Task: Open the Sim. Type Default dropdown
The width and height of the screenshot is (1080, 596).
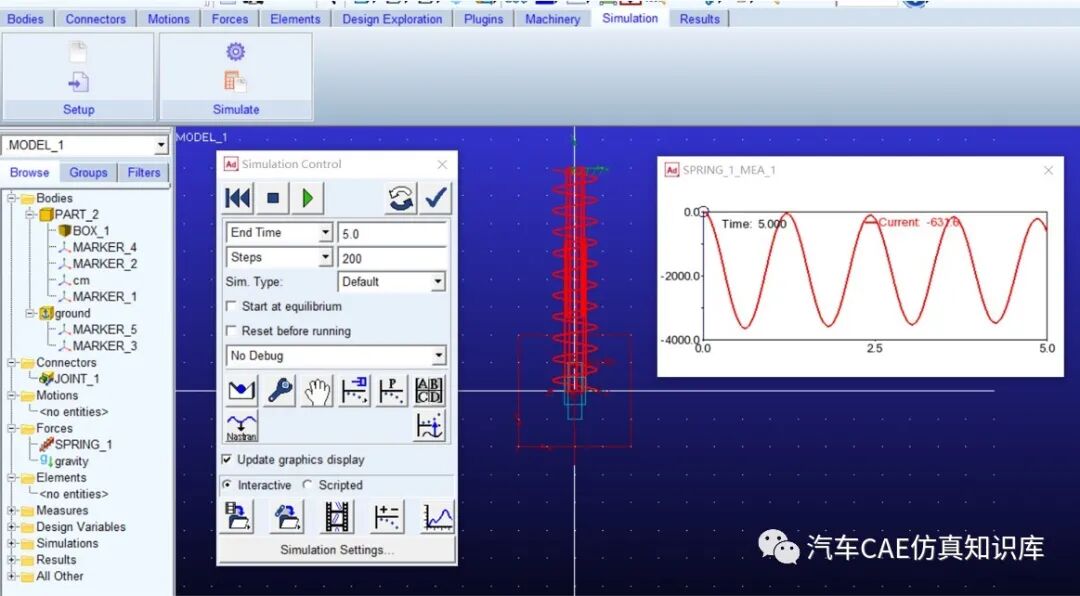Action: click(x=438, y=282)
